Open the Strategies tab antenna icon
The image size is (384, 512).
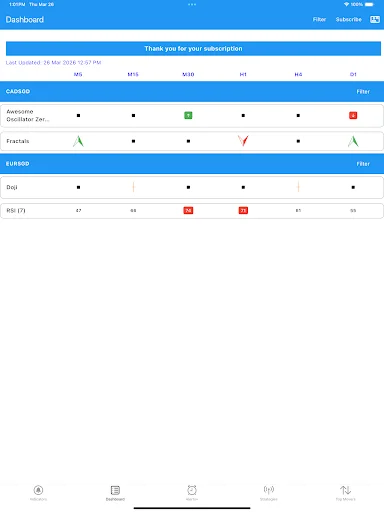(x=269, y=490)
